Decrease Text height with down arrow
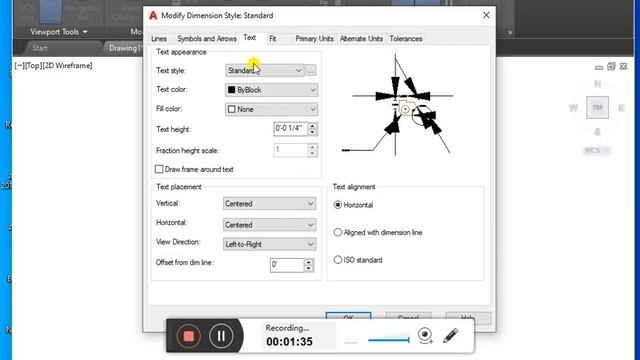 coord(312,132)
